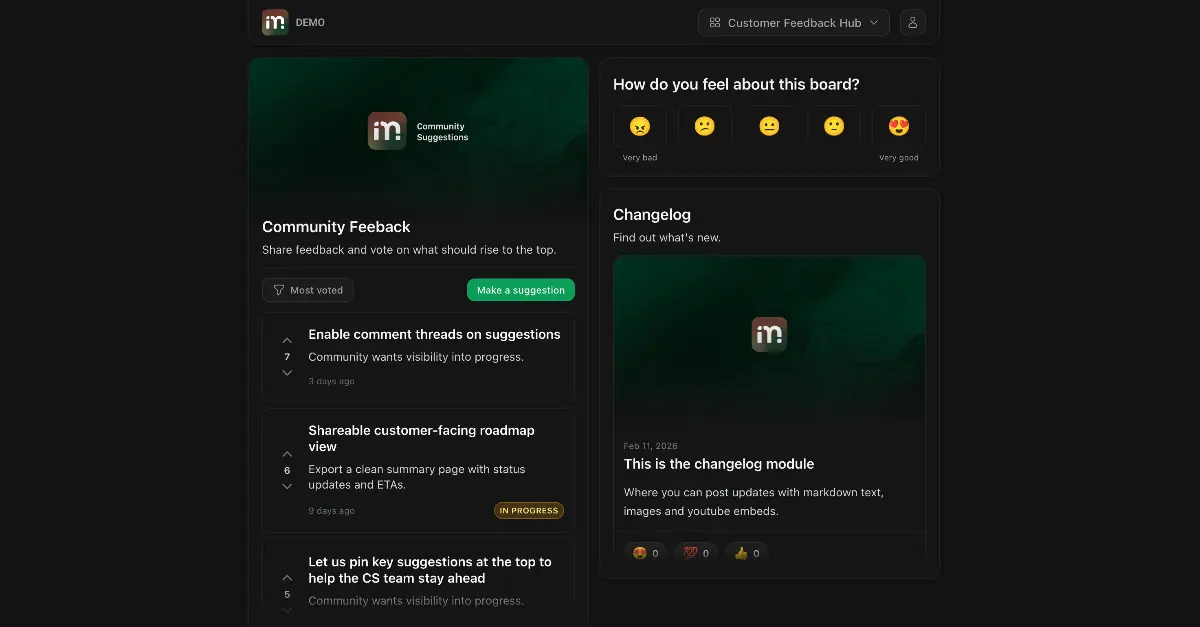Open the 'This is the changelog module' post
Image resolution: width=1200 pixels, height=627 pixels.
719,464
